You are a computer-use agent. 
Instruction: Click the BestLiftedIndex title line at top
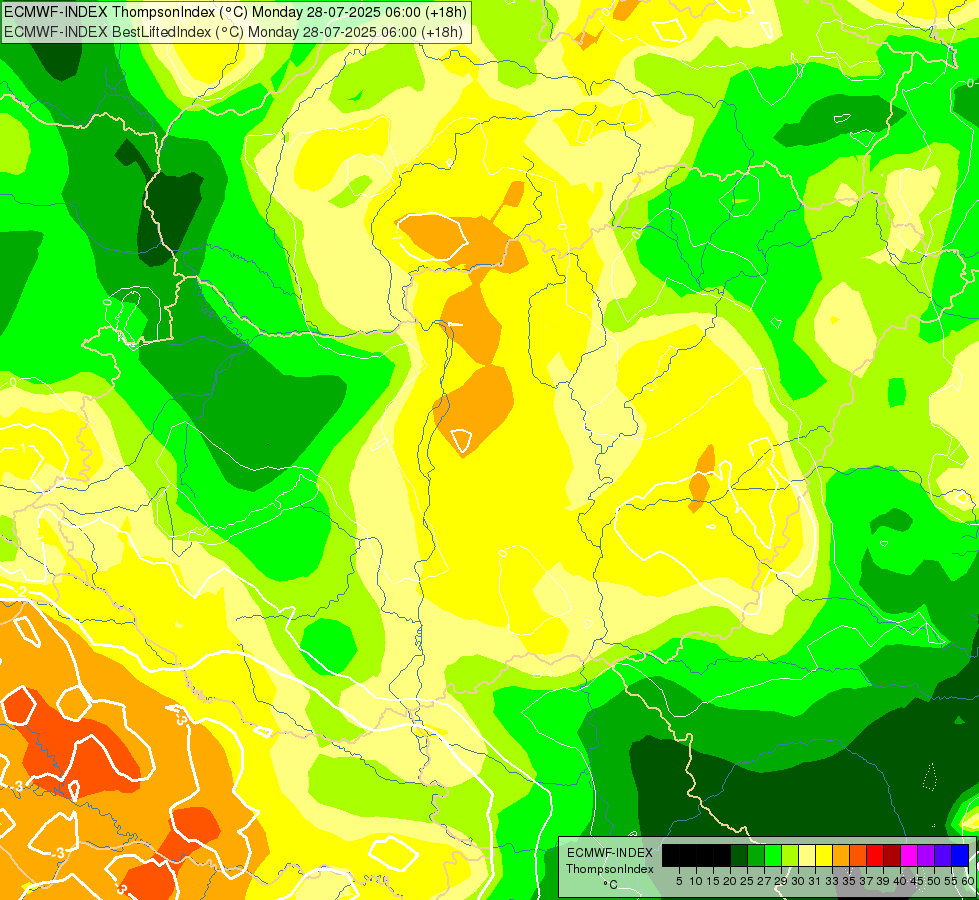[233, 32]
